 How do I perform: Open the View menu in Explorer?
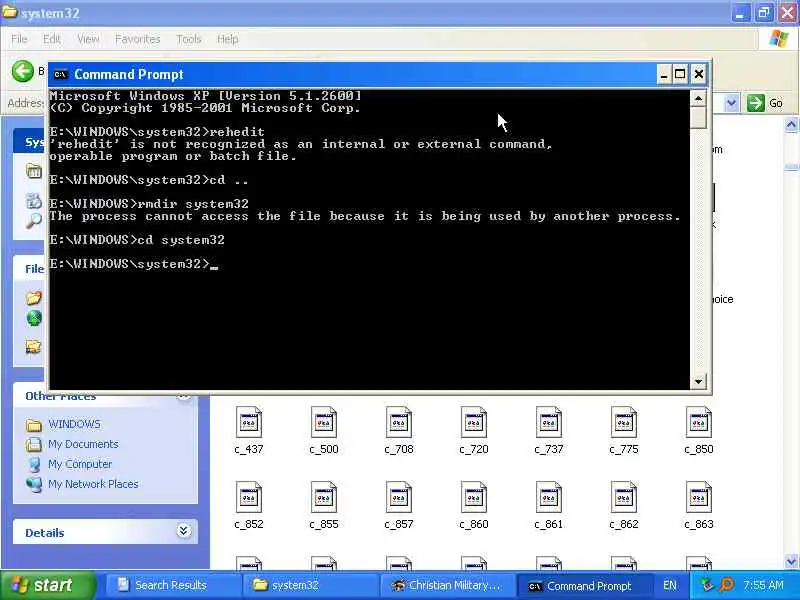point(88,39)
